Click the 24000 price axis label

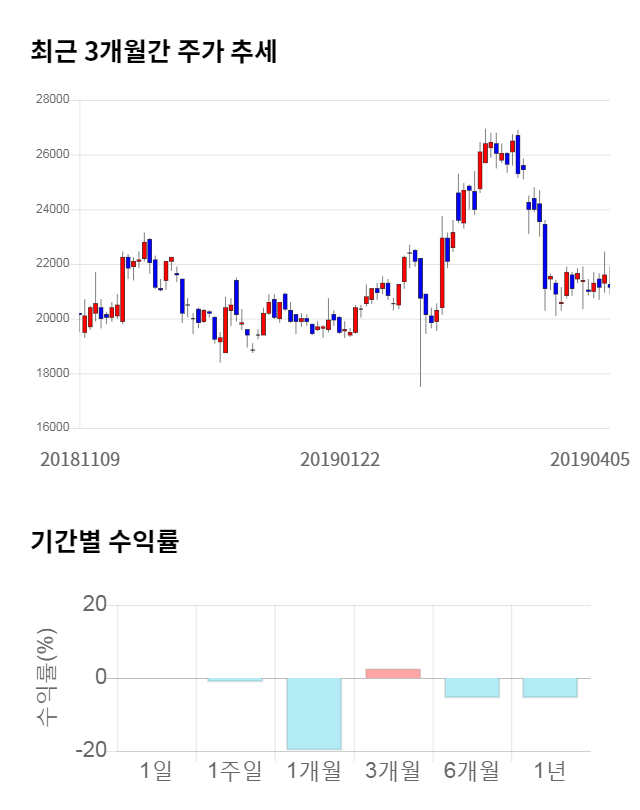(52, 209)
